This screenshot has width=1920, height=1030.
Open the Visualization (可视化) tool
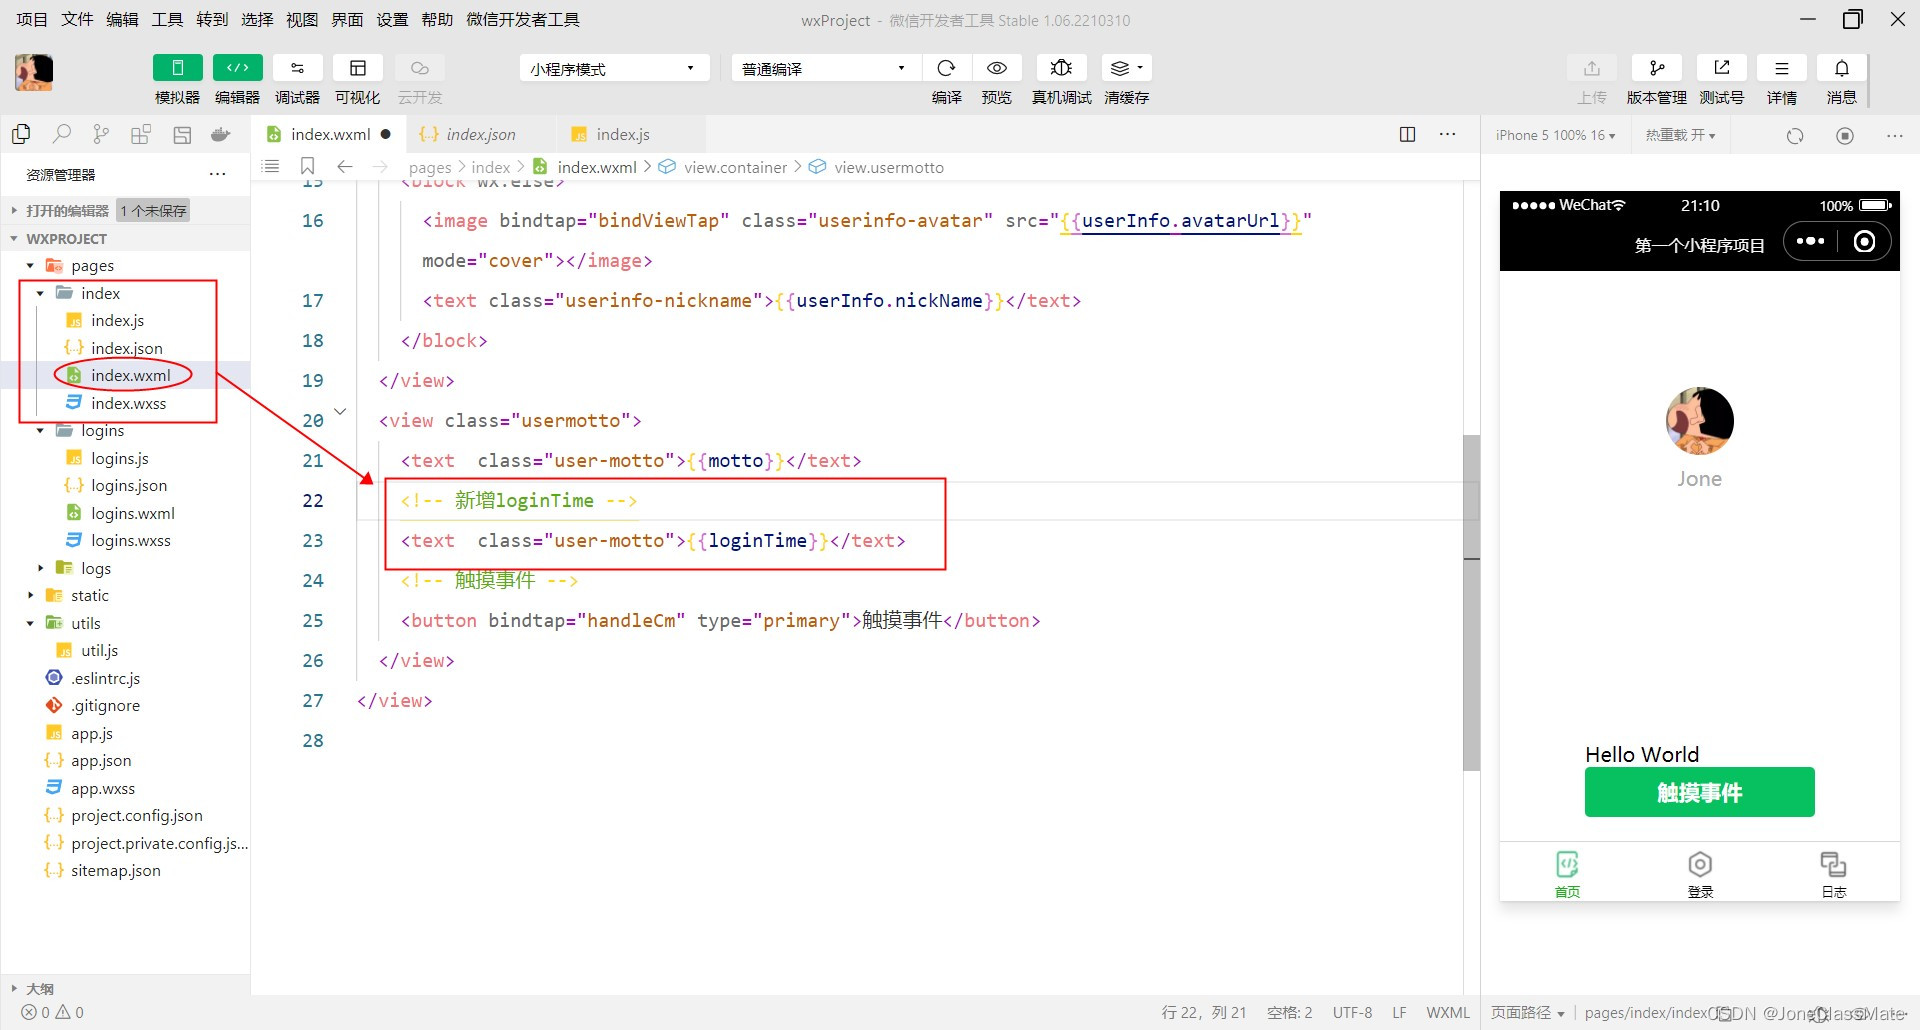[358, 68]
